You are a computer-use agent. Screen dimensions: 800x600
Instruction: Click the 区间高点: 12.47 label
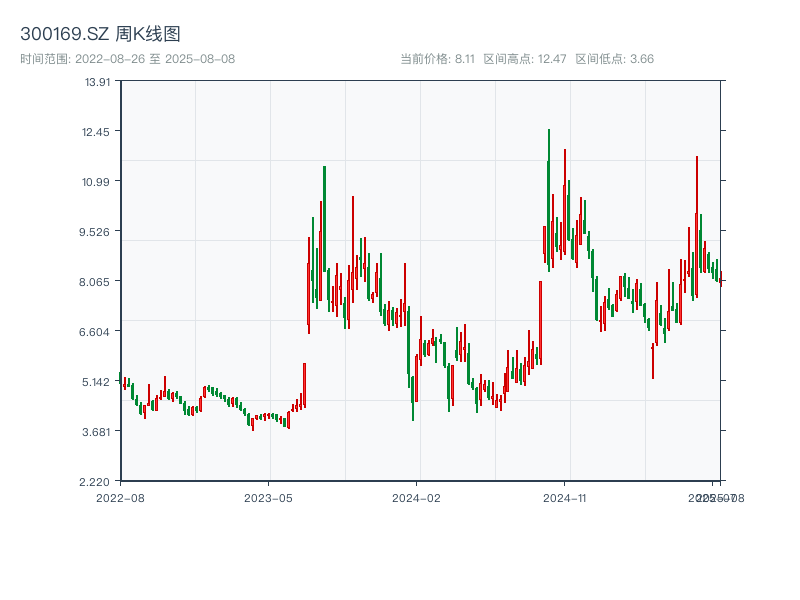click(x=525, y=59)
